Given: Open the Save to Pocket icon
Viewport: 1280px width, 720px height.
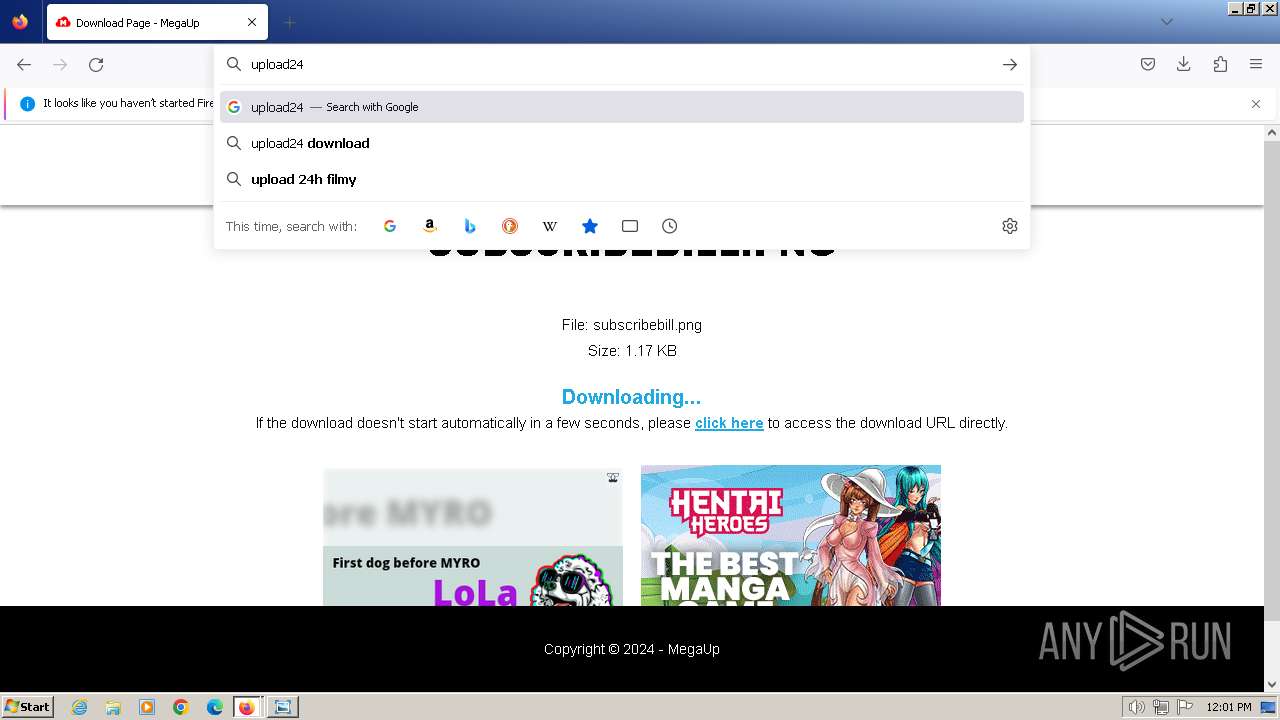Looking at the screenshot, I should pyautogui.click(x=1148, y=64).
